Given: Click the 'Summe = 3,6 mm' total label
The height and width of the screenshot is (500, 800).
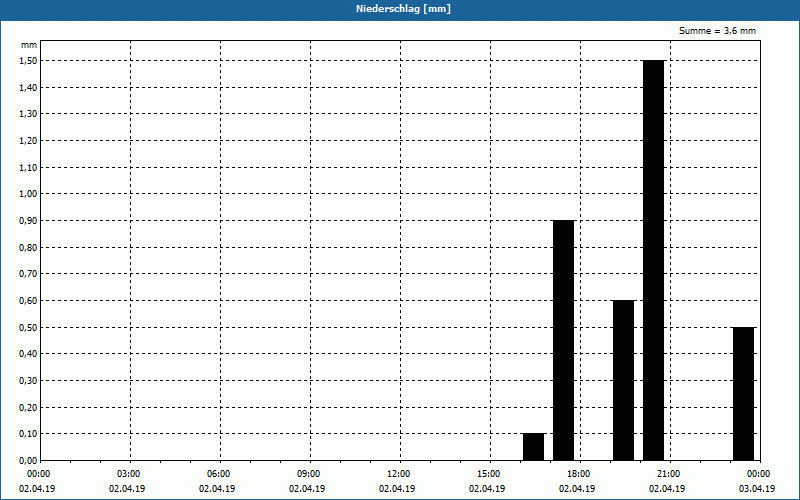Looking at the screenshot, I should click(x=717, y=31).
